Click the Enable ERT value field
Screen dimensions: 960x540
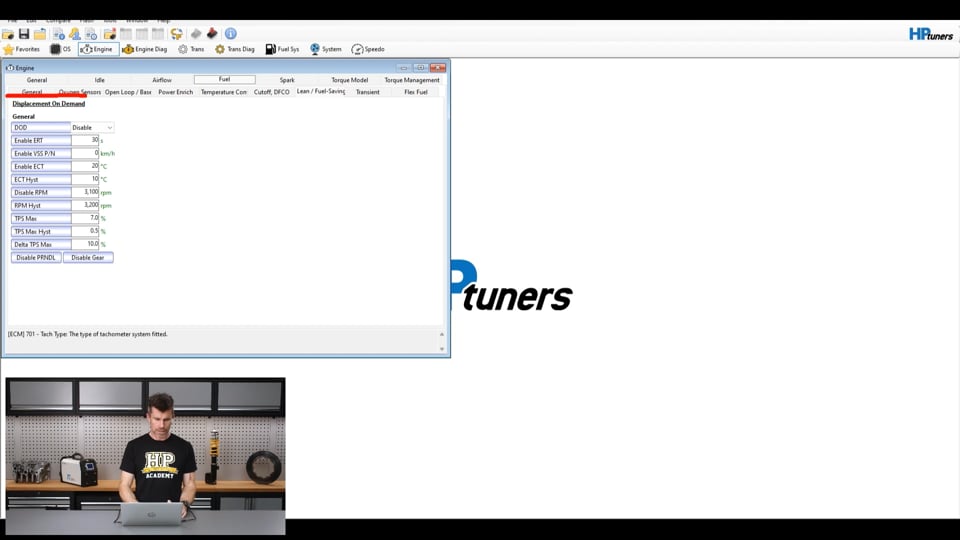pos(85,140)
